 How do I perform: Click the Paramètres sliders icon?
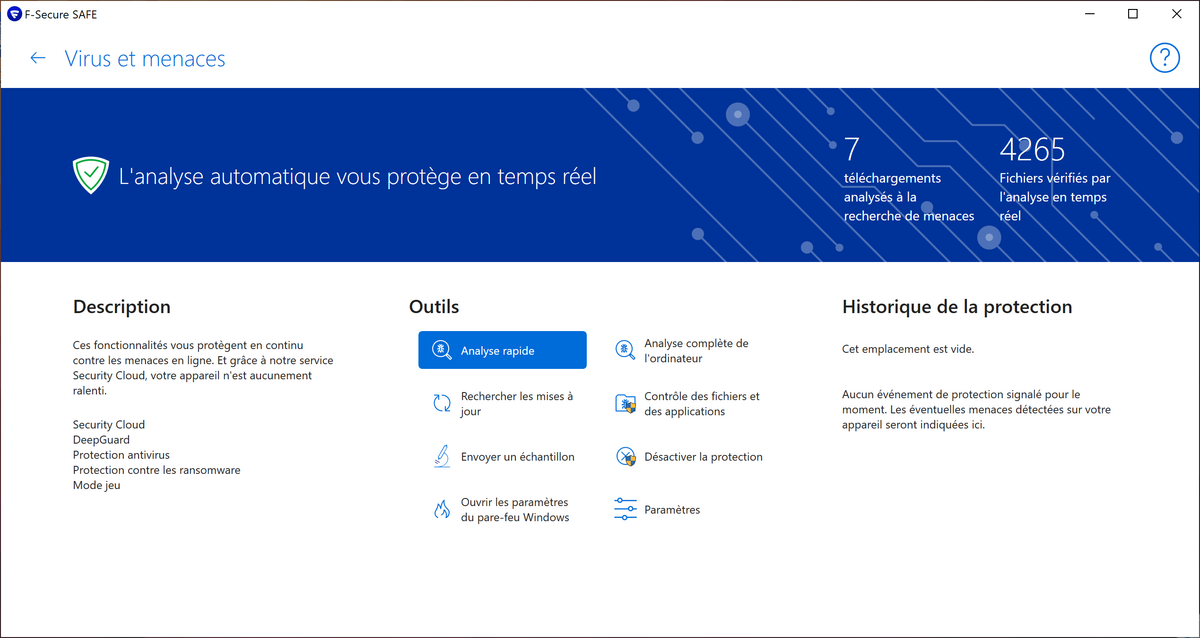click(x=625, y=510)
